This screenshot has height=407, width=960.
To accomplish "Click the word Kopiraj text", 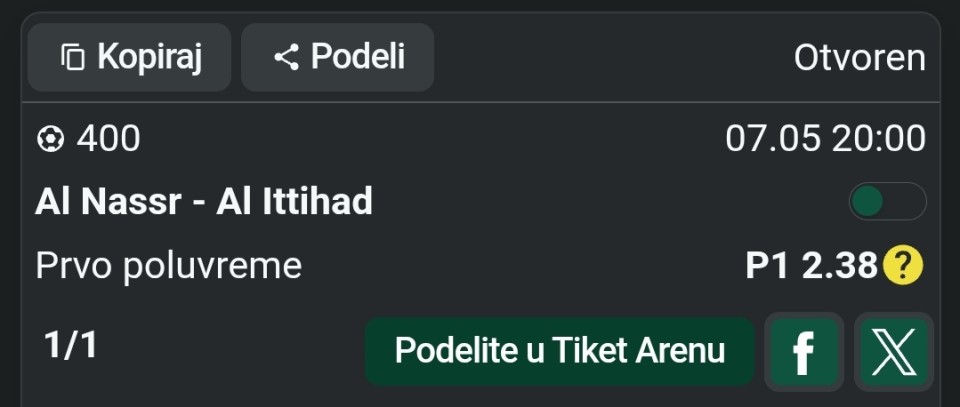I will (149, 59).
